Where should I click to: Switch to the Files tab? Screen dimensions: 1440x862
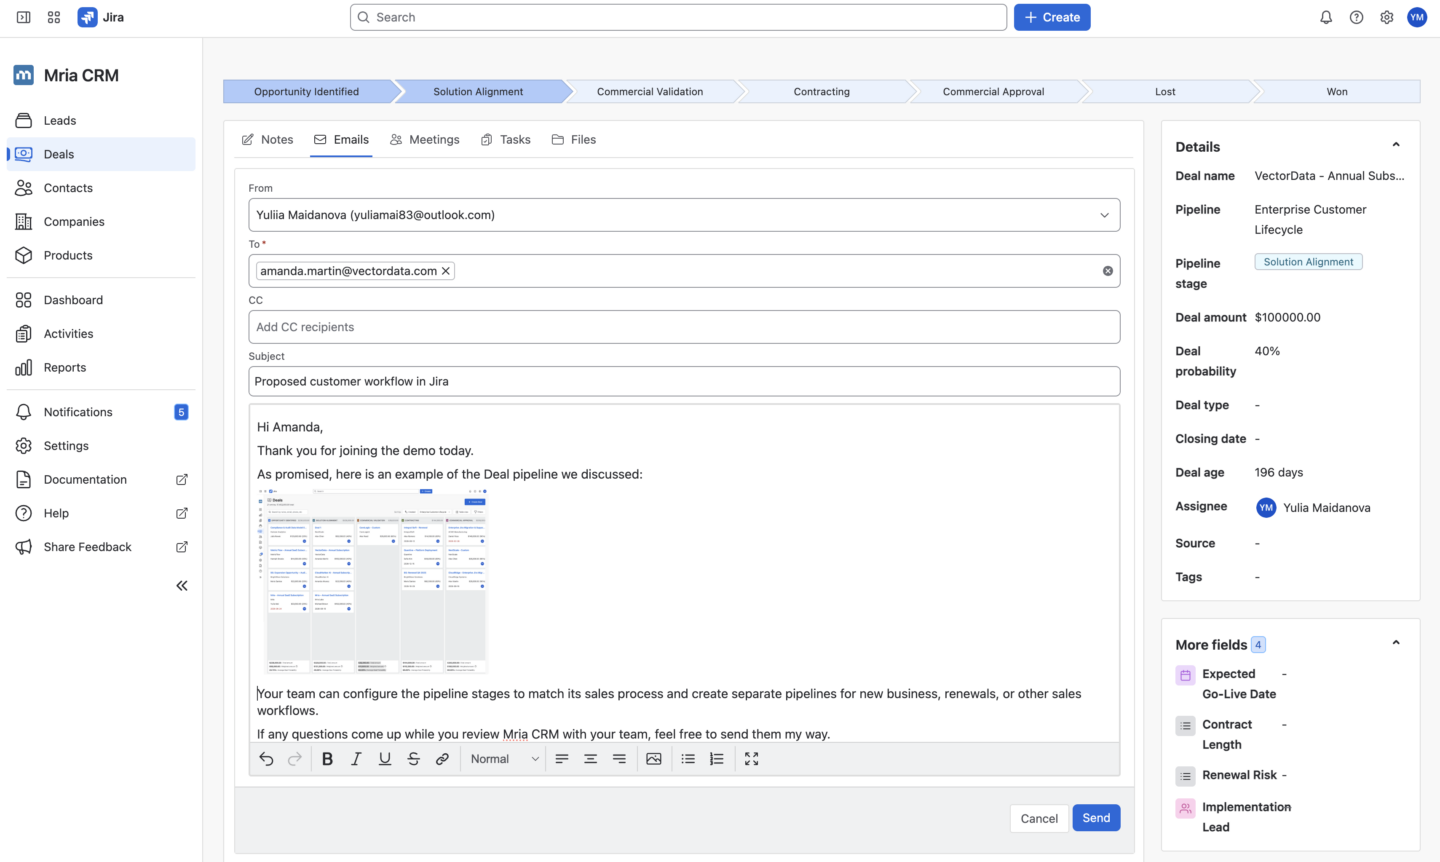click(x=574, y=140)
